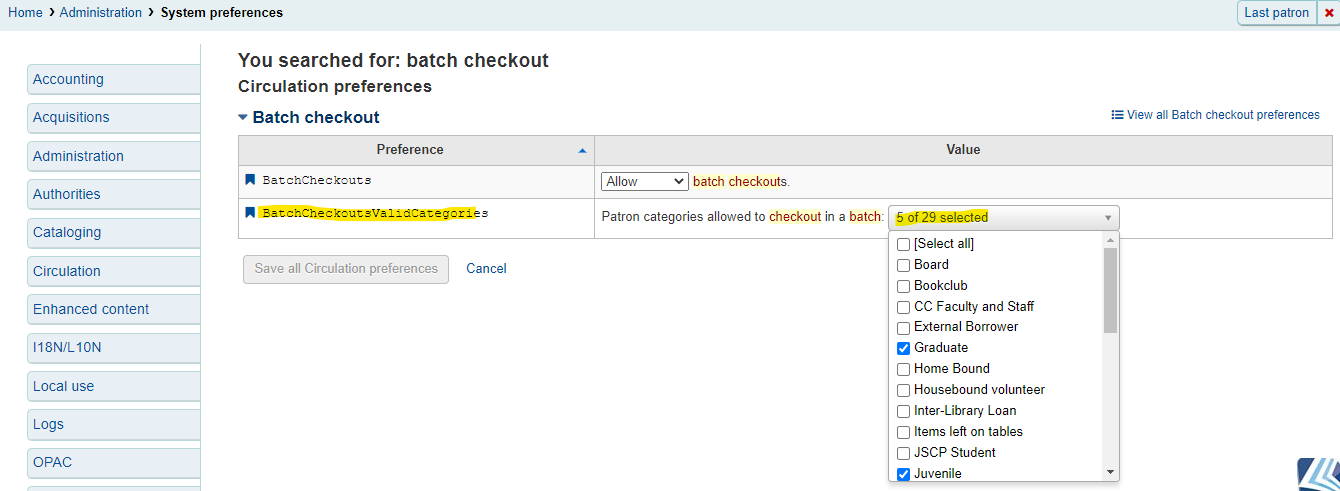Click the Cancel link

(486, 269)
